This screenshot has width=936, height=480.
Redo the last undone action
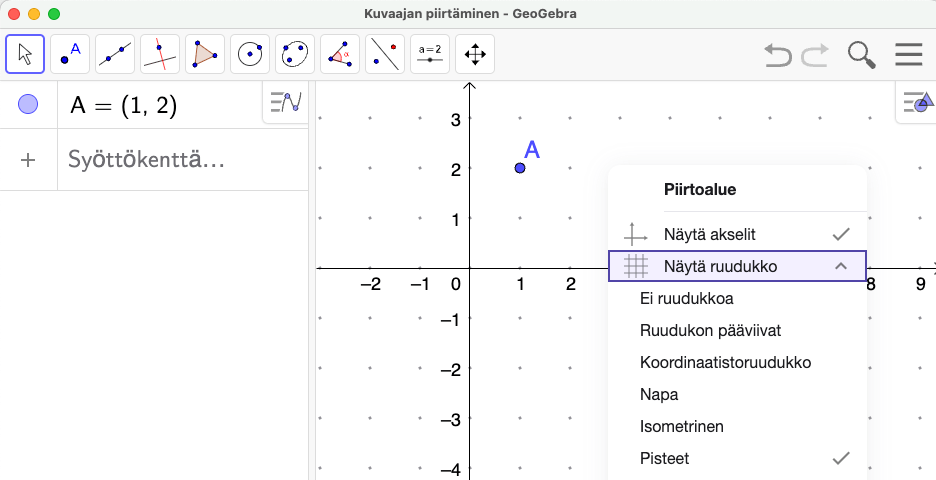[815, 55]
